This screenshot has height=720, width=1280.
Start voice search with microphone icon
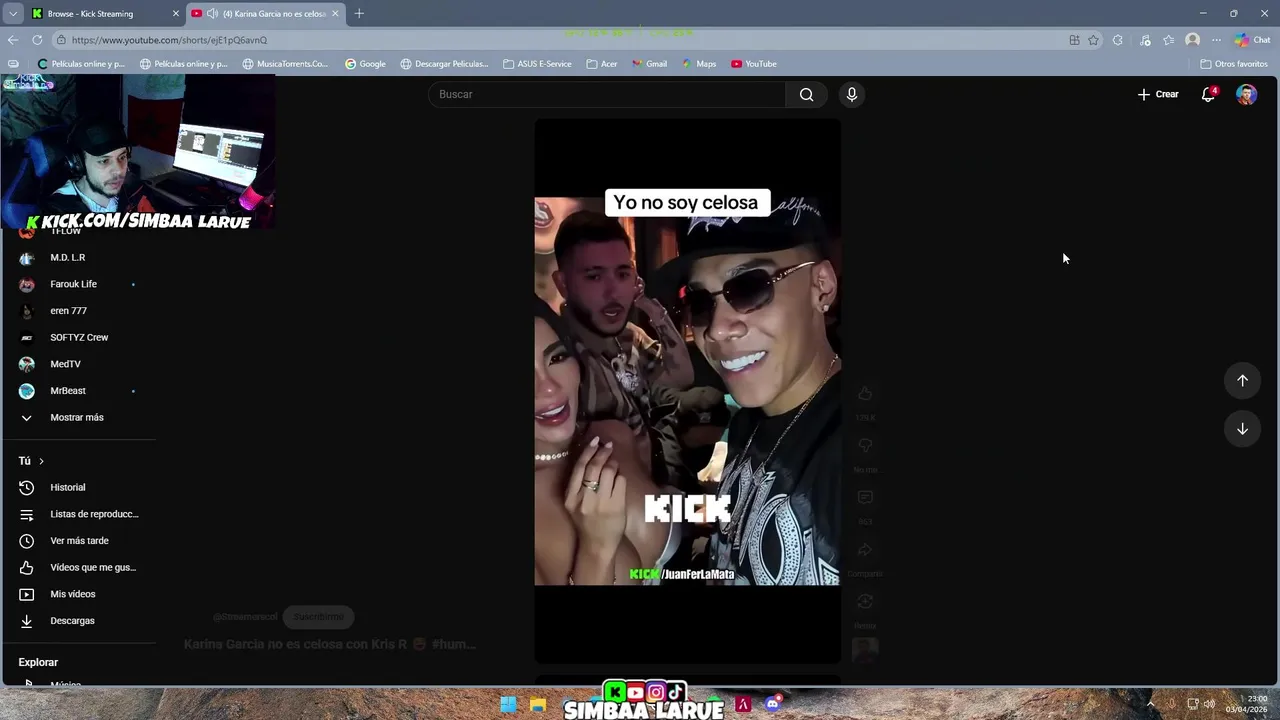click(x=852, y=94)
